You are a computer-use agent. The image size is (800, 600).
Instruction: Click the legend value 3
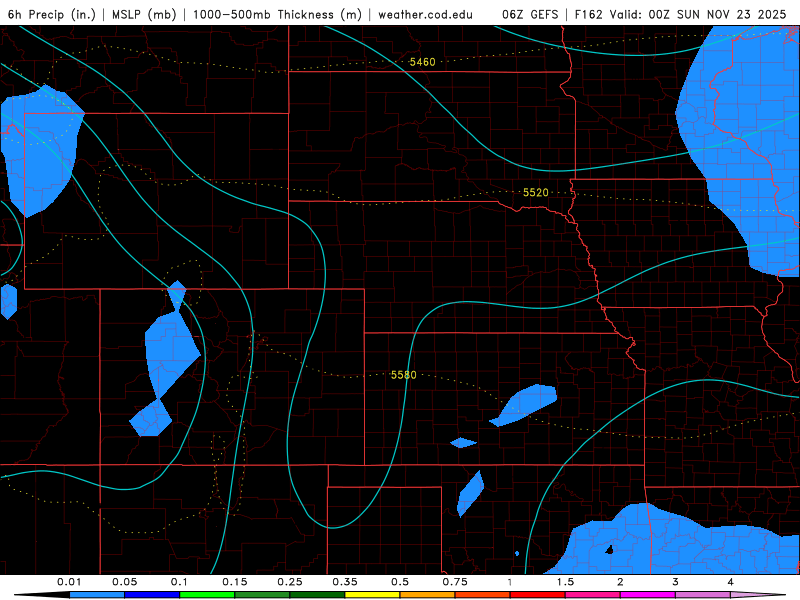676,582
